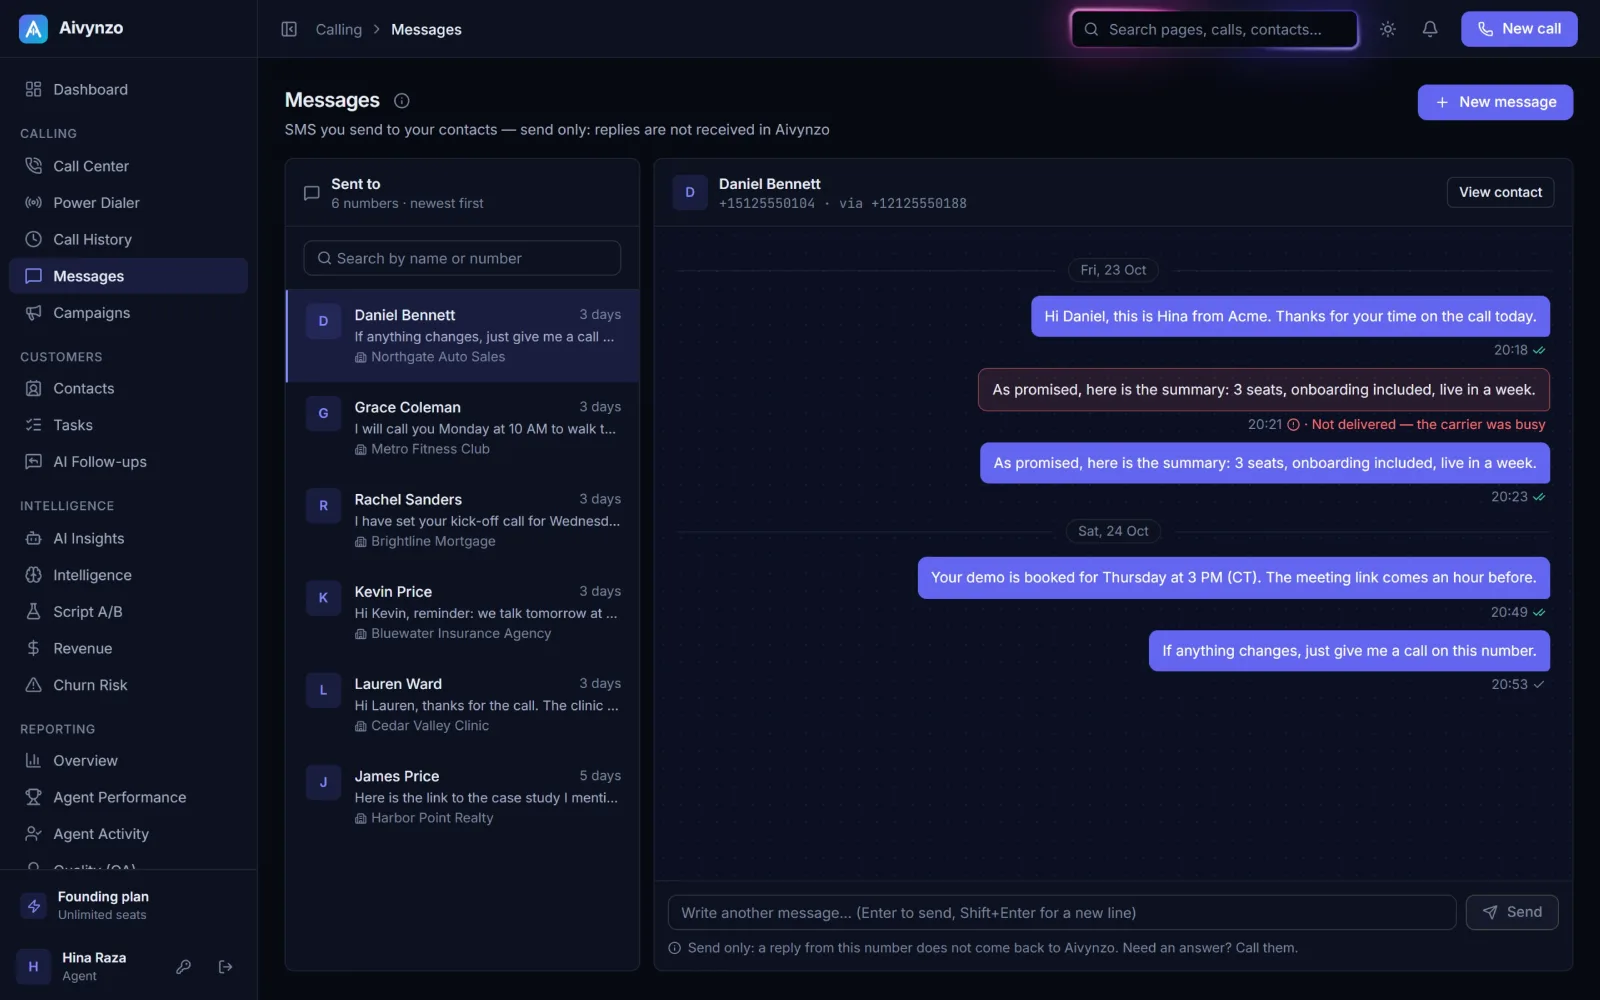Click the key icon next to Hina Raza
The height and width of the screenshot is (1000, 1600).
(x=183, y=967)
